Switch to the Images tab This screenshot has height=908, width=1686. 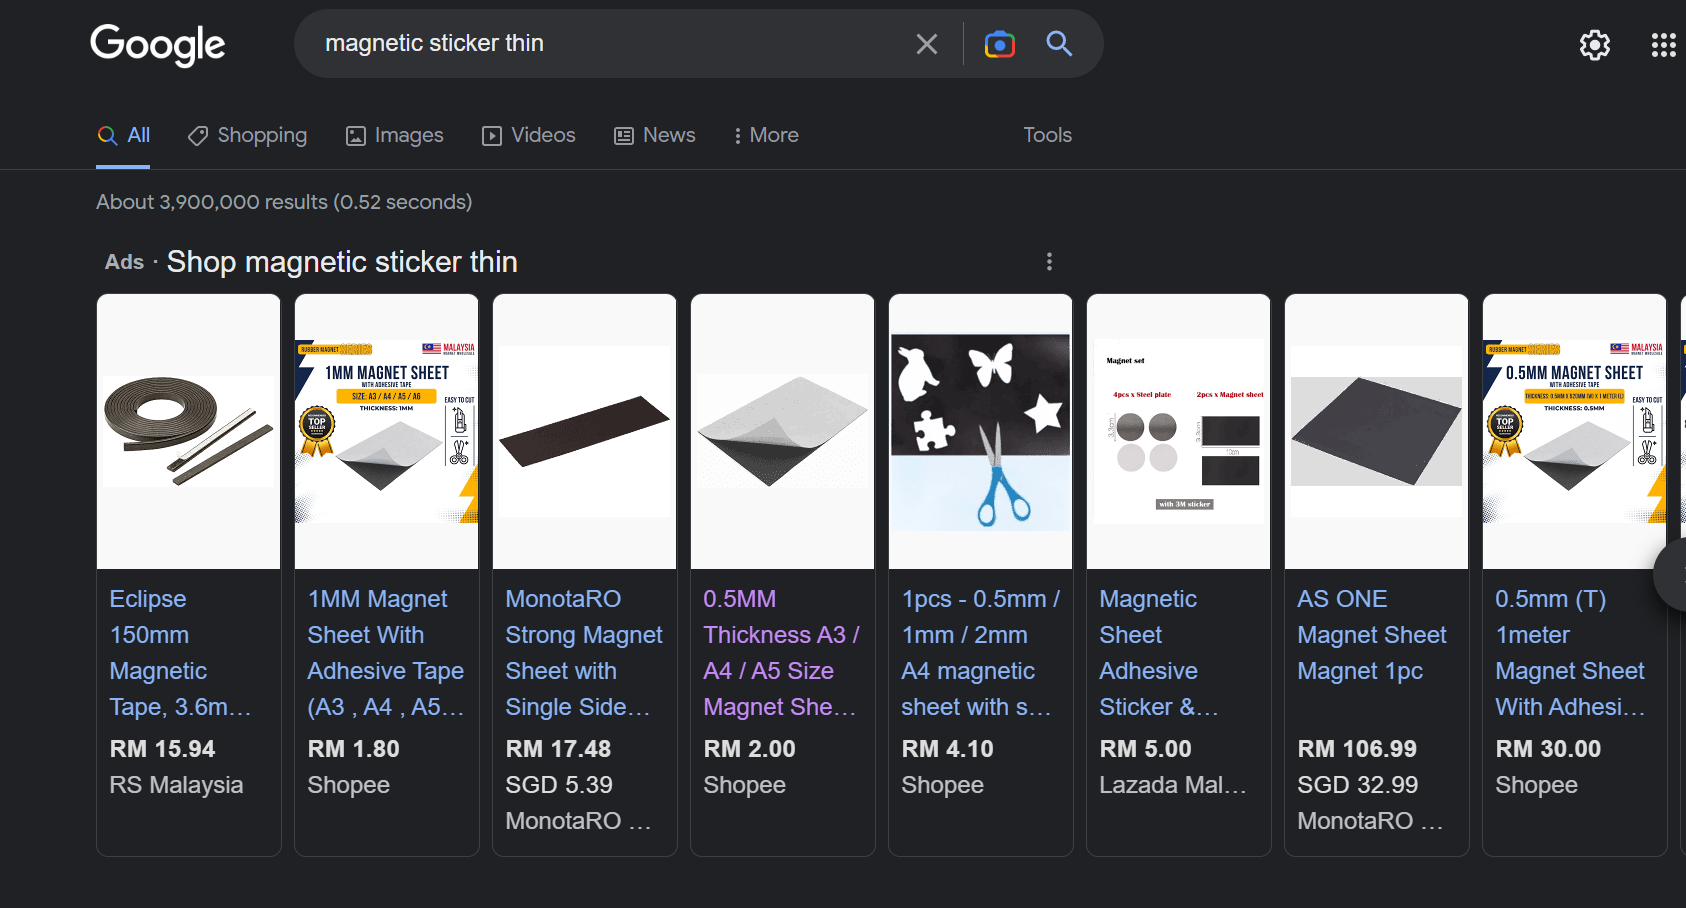(394, 135)
